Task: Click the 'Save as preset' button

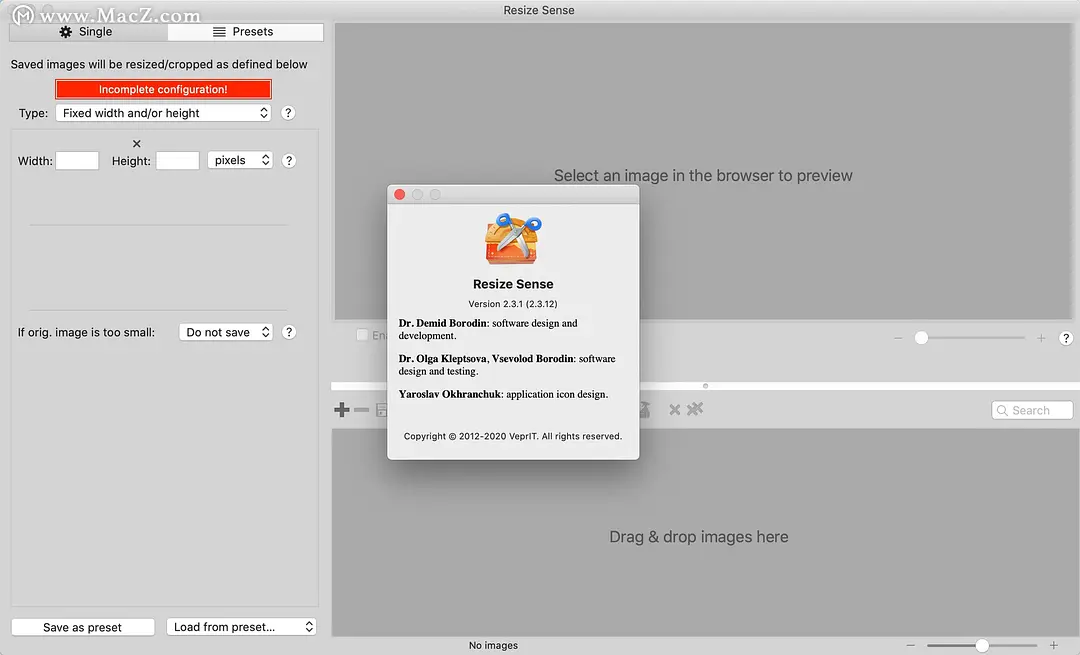Action: (83, 627)
